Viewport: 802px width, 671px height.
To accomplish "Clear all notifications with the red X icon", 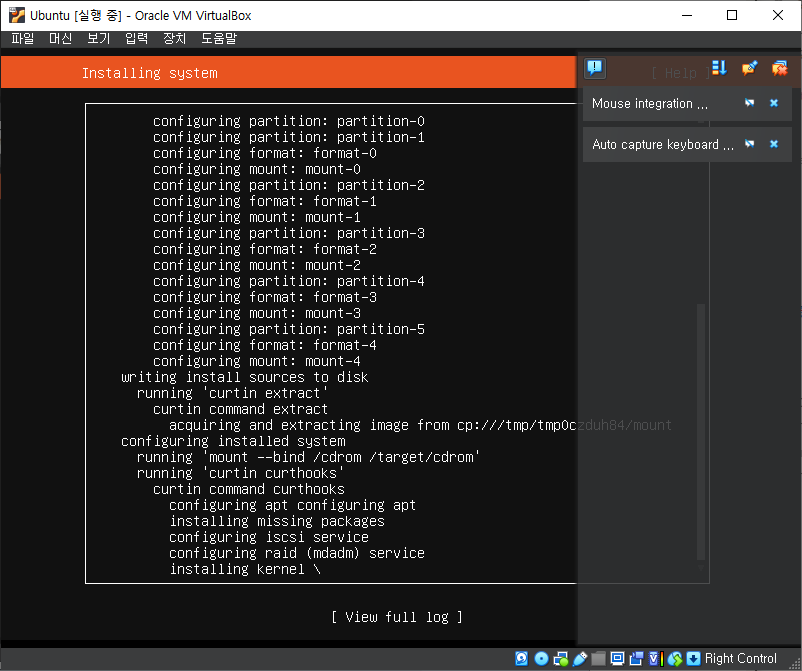I will (779, 68).
